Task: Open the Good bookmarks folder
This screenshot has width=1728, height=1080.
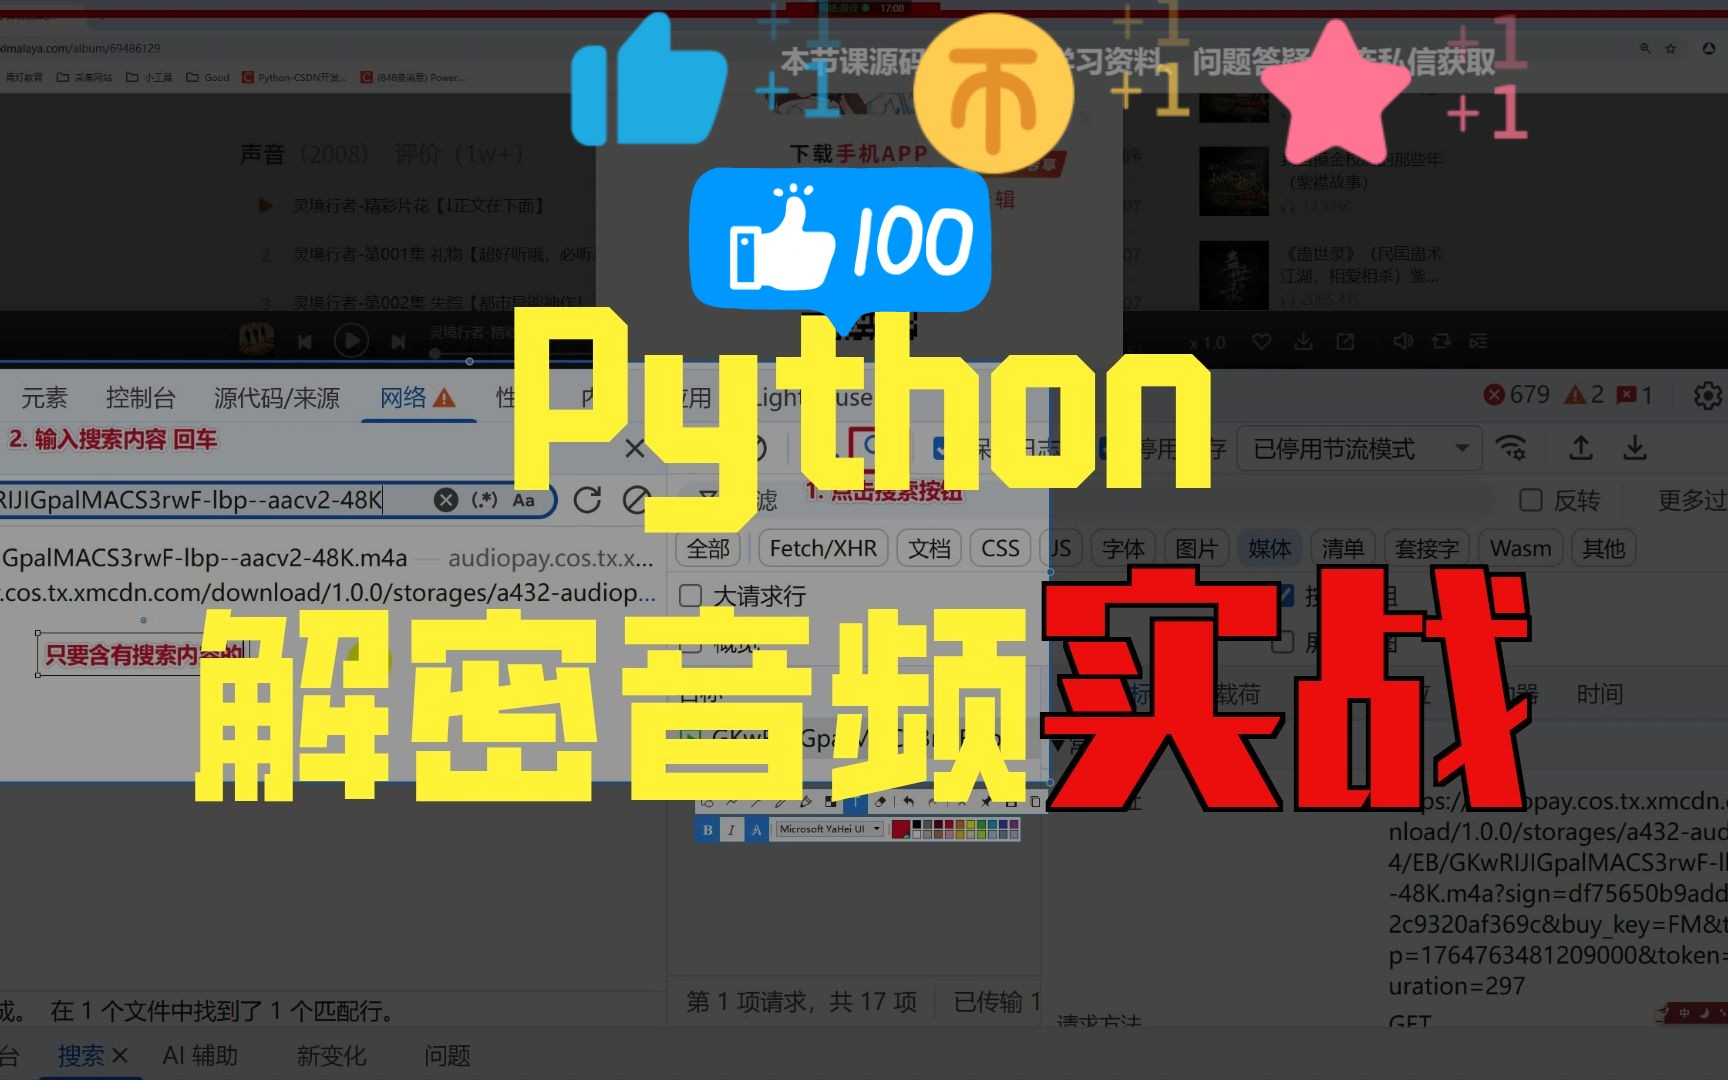Action: (x=207, y=77)
